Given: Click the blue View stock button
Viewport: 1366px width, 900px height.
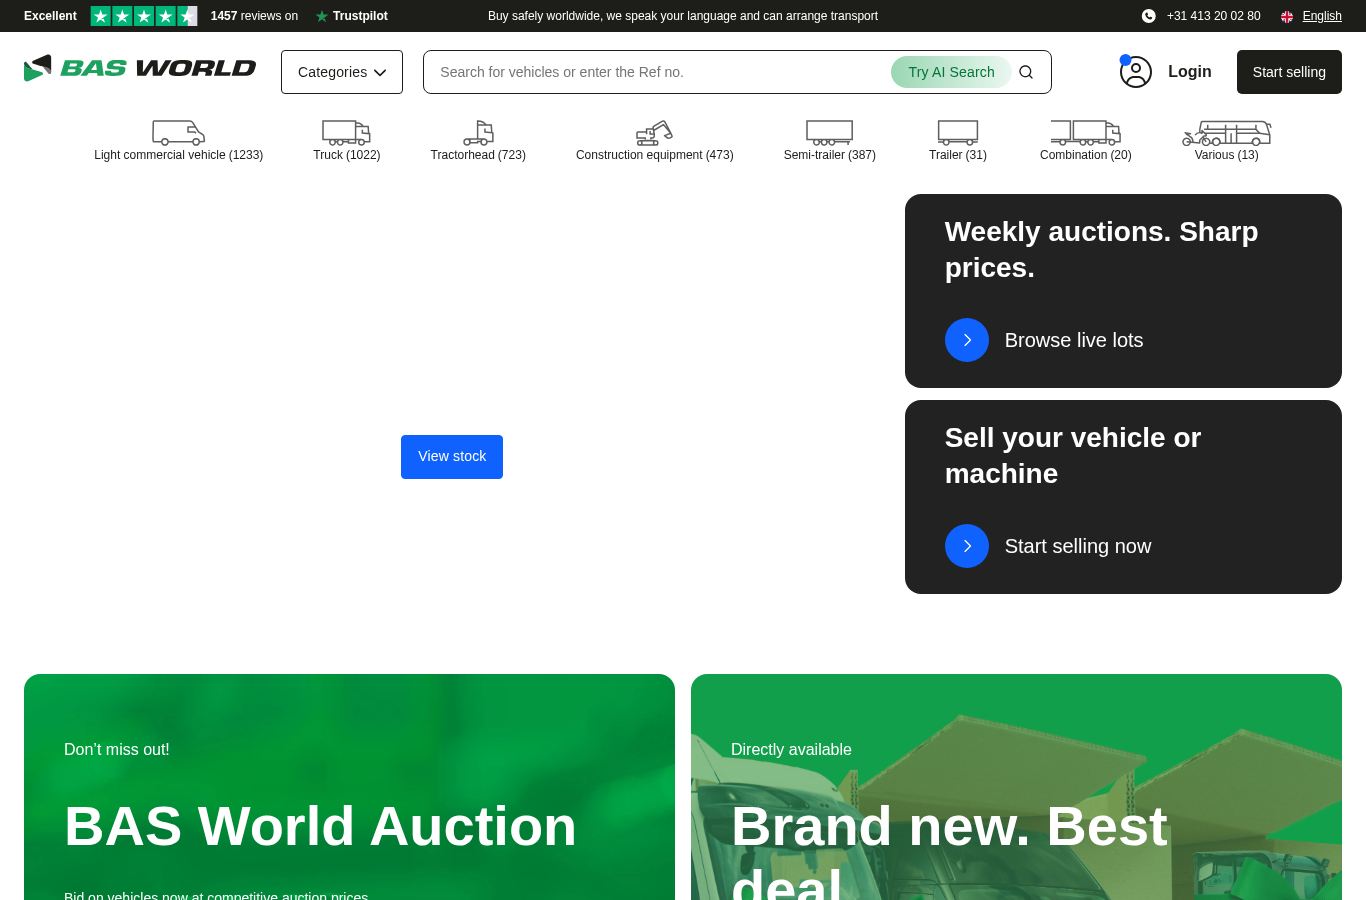Looking at the screenshot, I should point(452,457).
